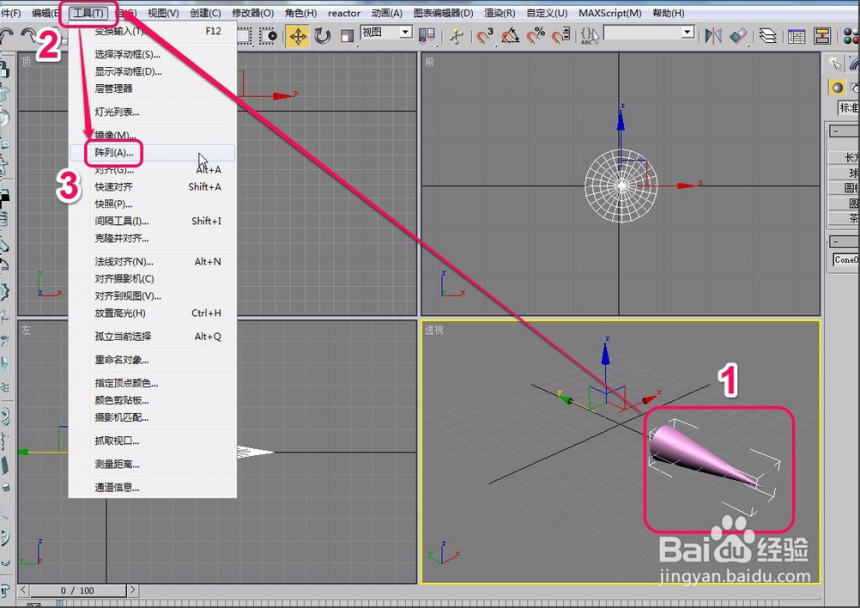This screenshot has height=608, width=860.
Task: Click the Cone0 object name field
Action: [x=846, y=260]
